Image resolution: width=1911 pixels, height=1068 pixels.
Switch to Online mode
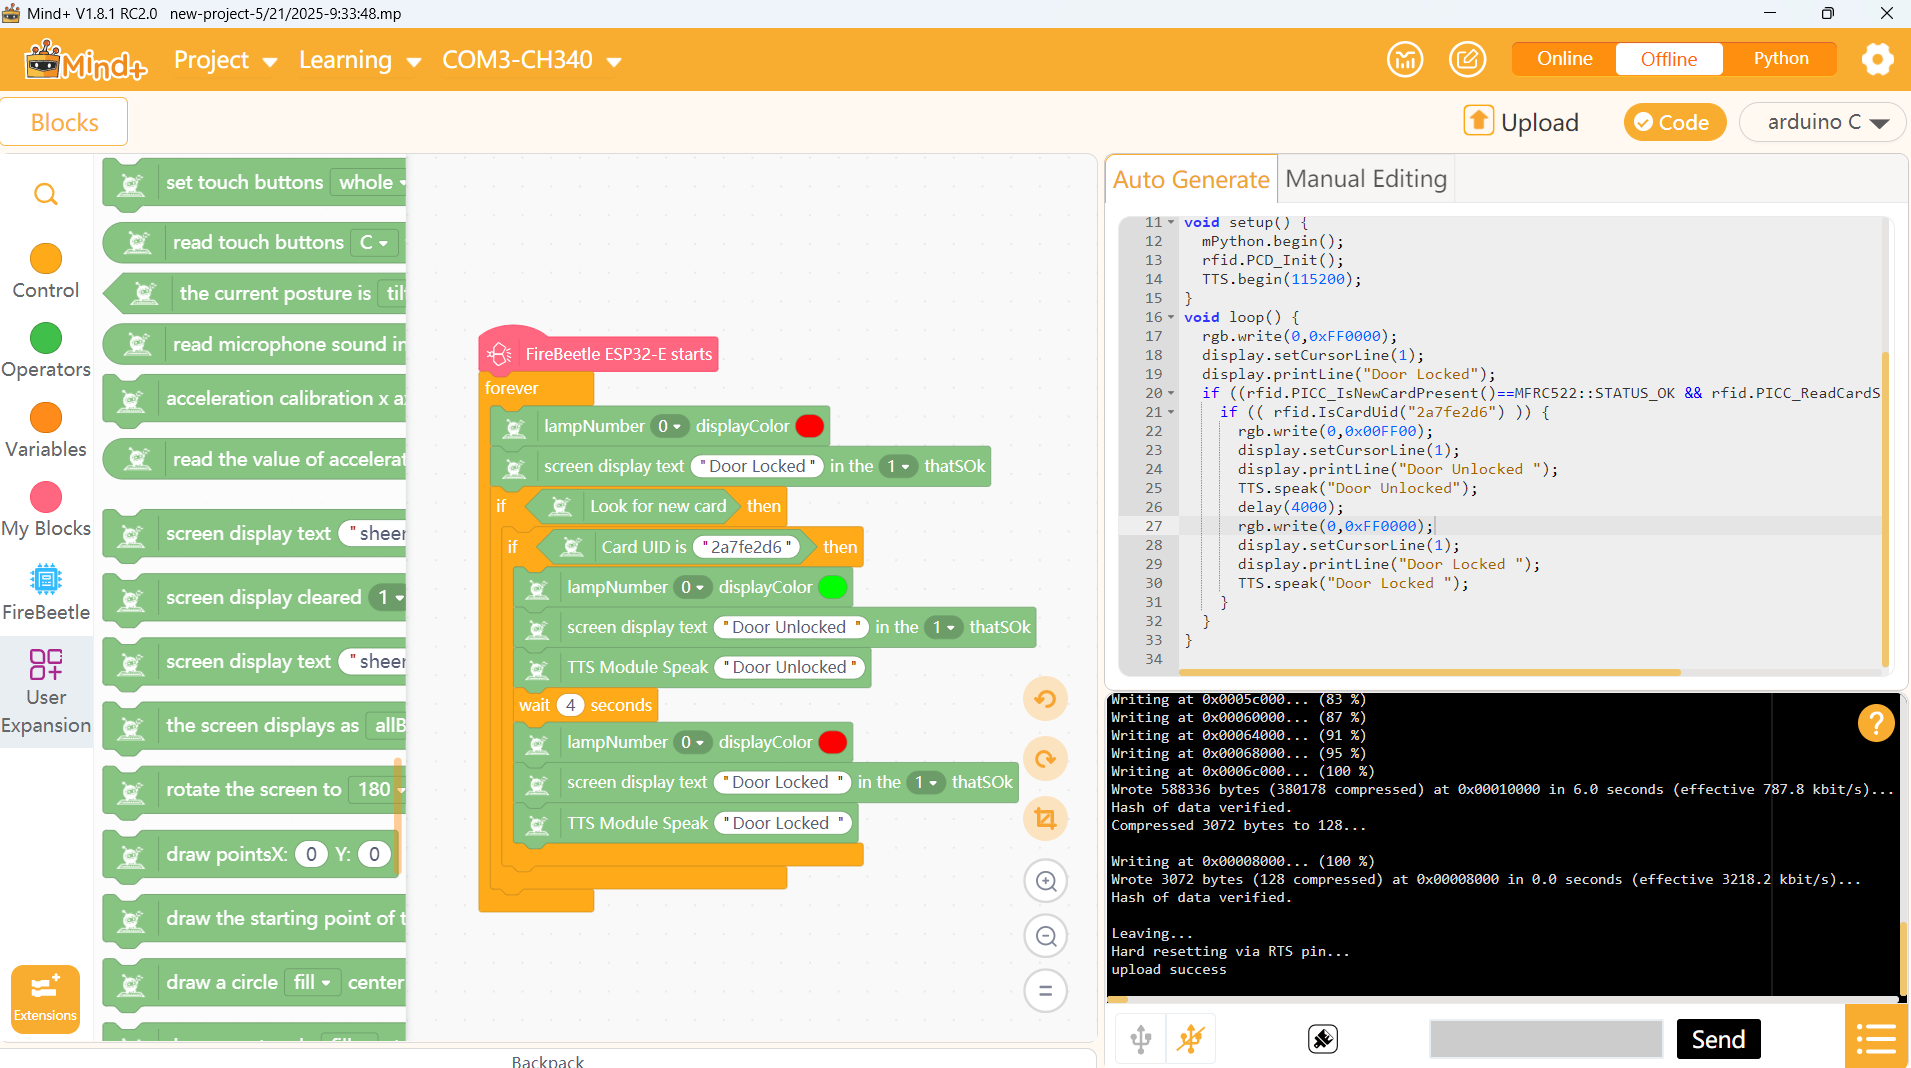(x=1564, y=59)
